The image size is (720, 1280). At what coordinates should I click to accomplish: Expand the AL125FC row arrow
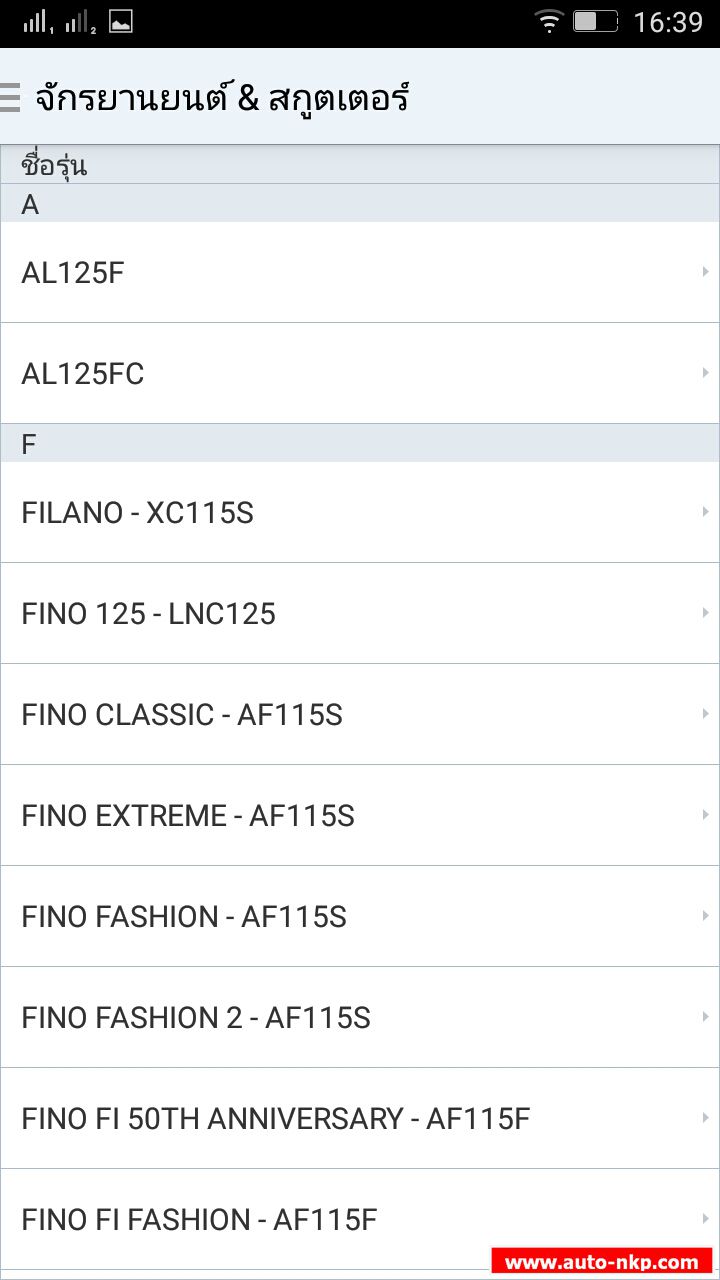706,373
